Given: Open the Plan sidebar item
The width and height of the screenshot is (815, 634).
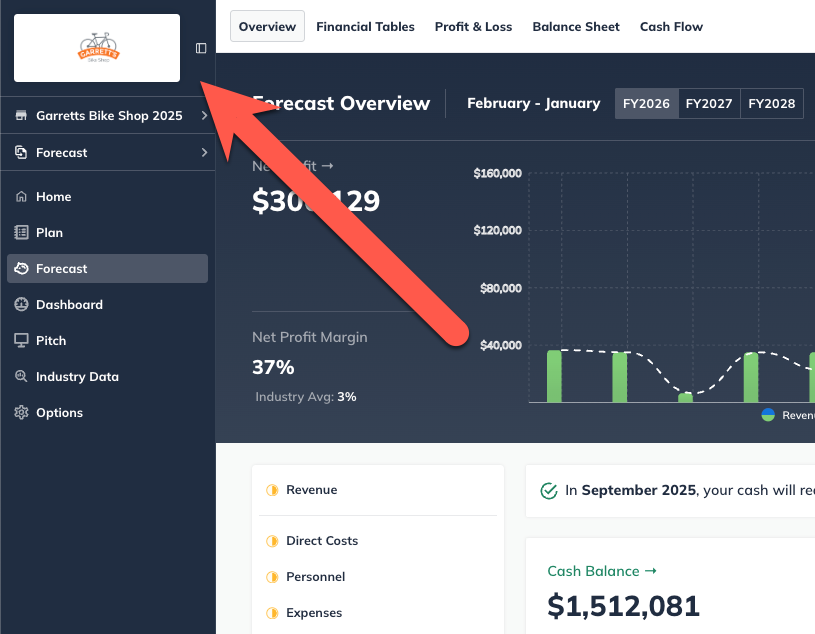Looking at the screenshot, I should (x=108, y=232).
